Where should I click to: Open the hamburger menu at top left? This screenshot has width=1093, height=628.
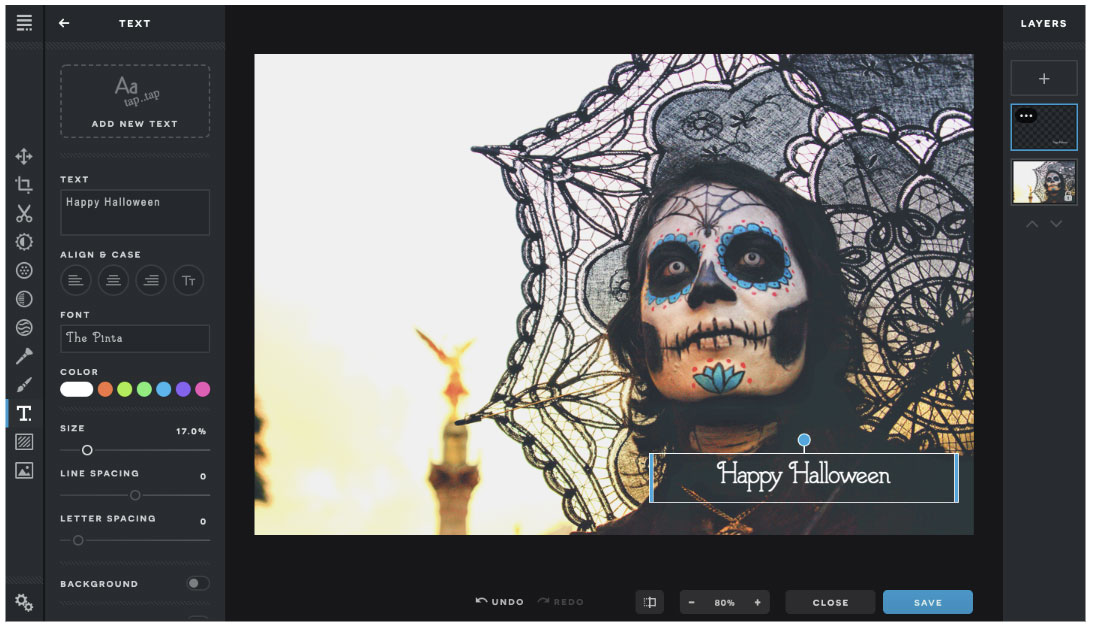coord(24,23)
